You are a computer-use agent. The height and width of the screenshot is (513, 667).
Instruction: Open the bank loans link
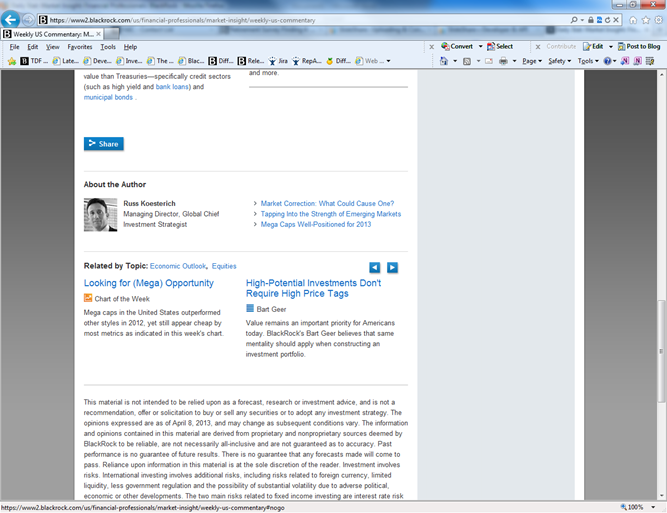pos(172,87)
